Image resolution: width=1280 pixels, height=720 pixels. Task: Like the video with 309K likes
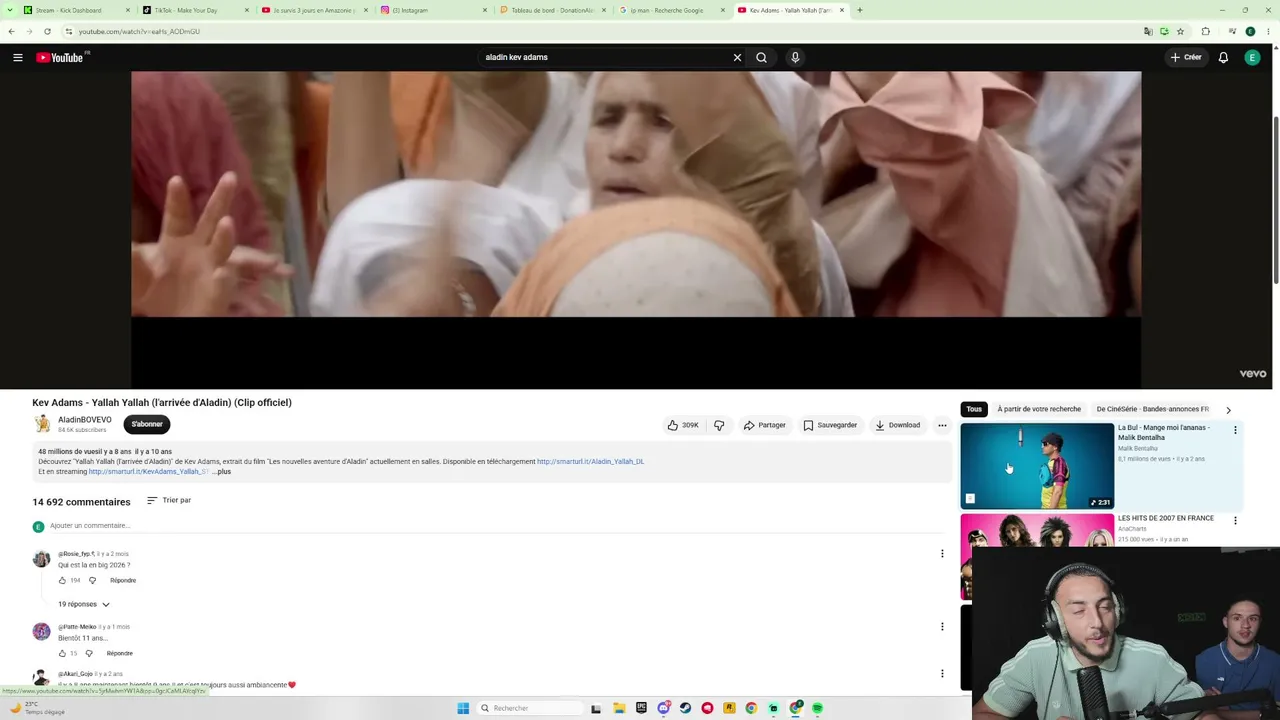[x=683, y=425]
